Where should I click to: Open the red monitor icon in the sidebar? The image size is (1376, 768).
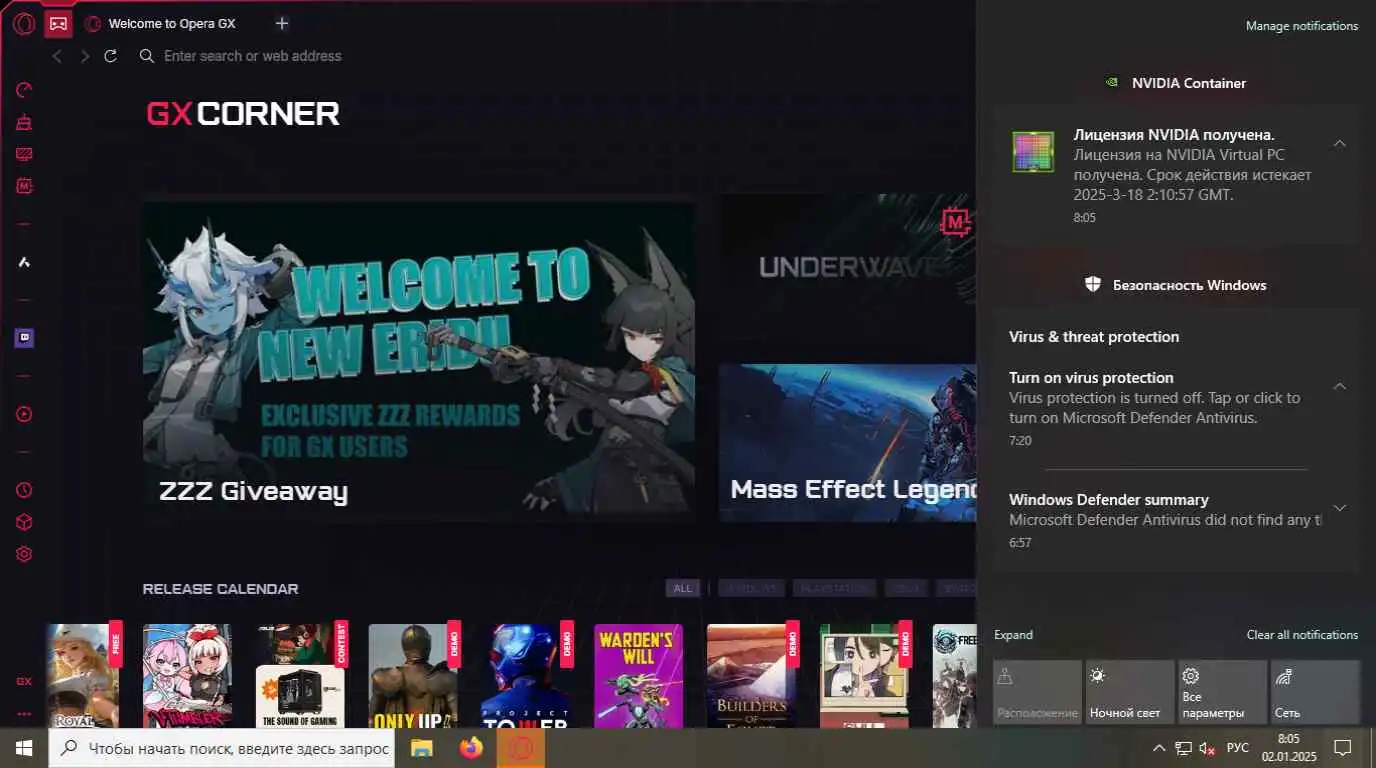(24, 154)
